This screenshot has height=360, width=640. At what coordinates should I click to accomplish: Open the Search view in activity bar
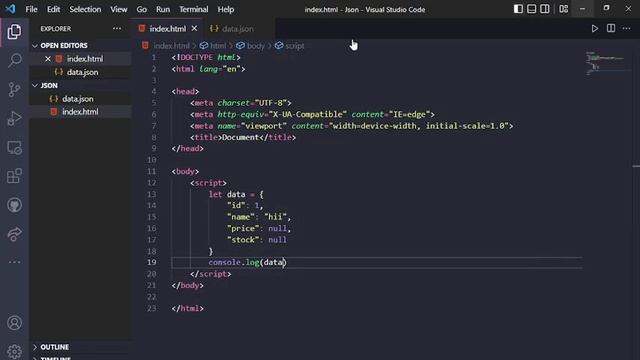coord(14,60)
